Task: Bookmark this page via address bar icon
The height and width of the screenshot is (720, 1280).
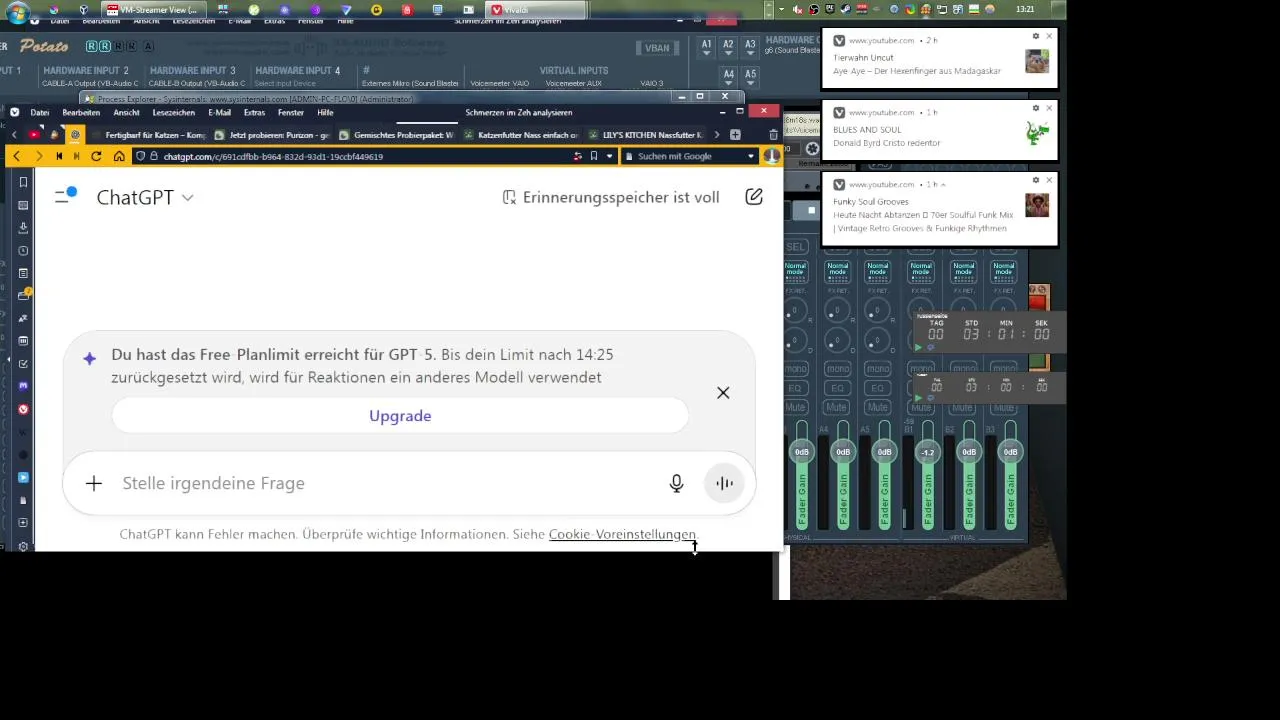Action: click(594, 156)
